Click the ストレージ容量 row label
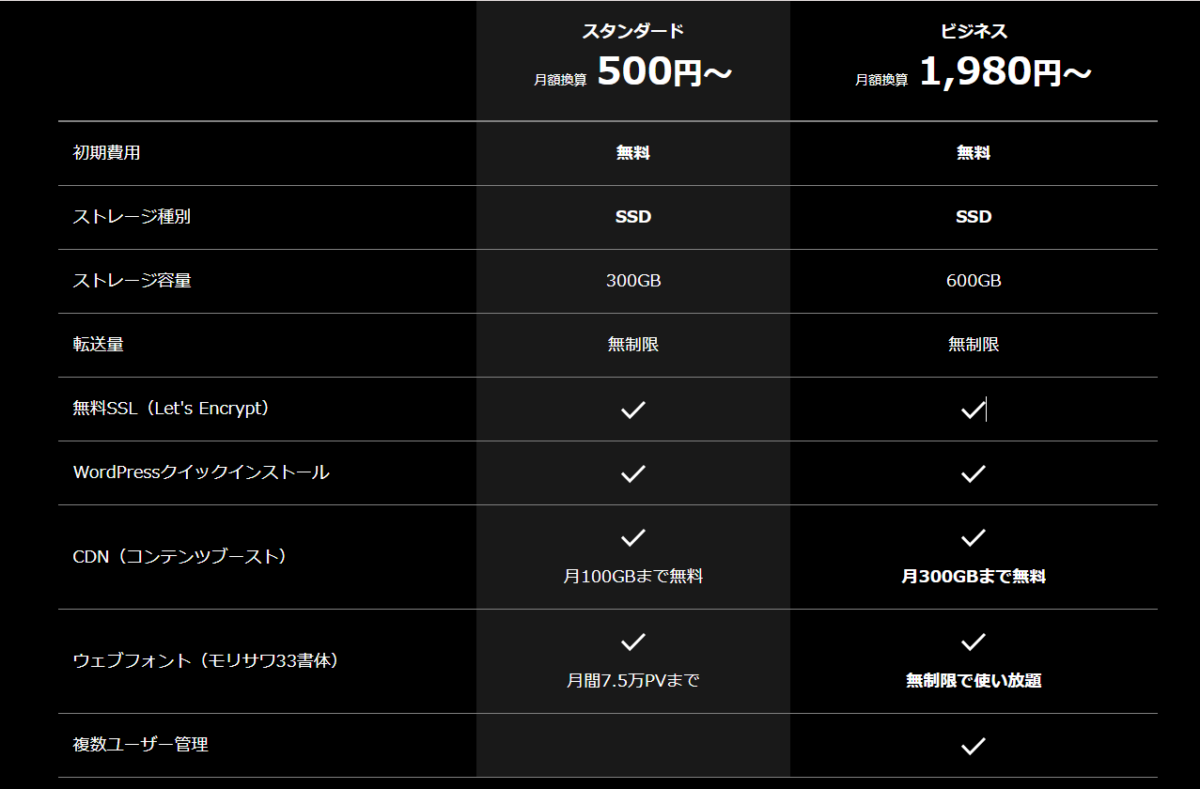The width and height of the screenshot is (1200, 789). point(132,281)
